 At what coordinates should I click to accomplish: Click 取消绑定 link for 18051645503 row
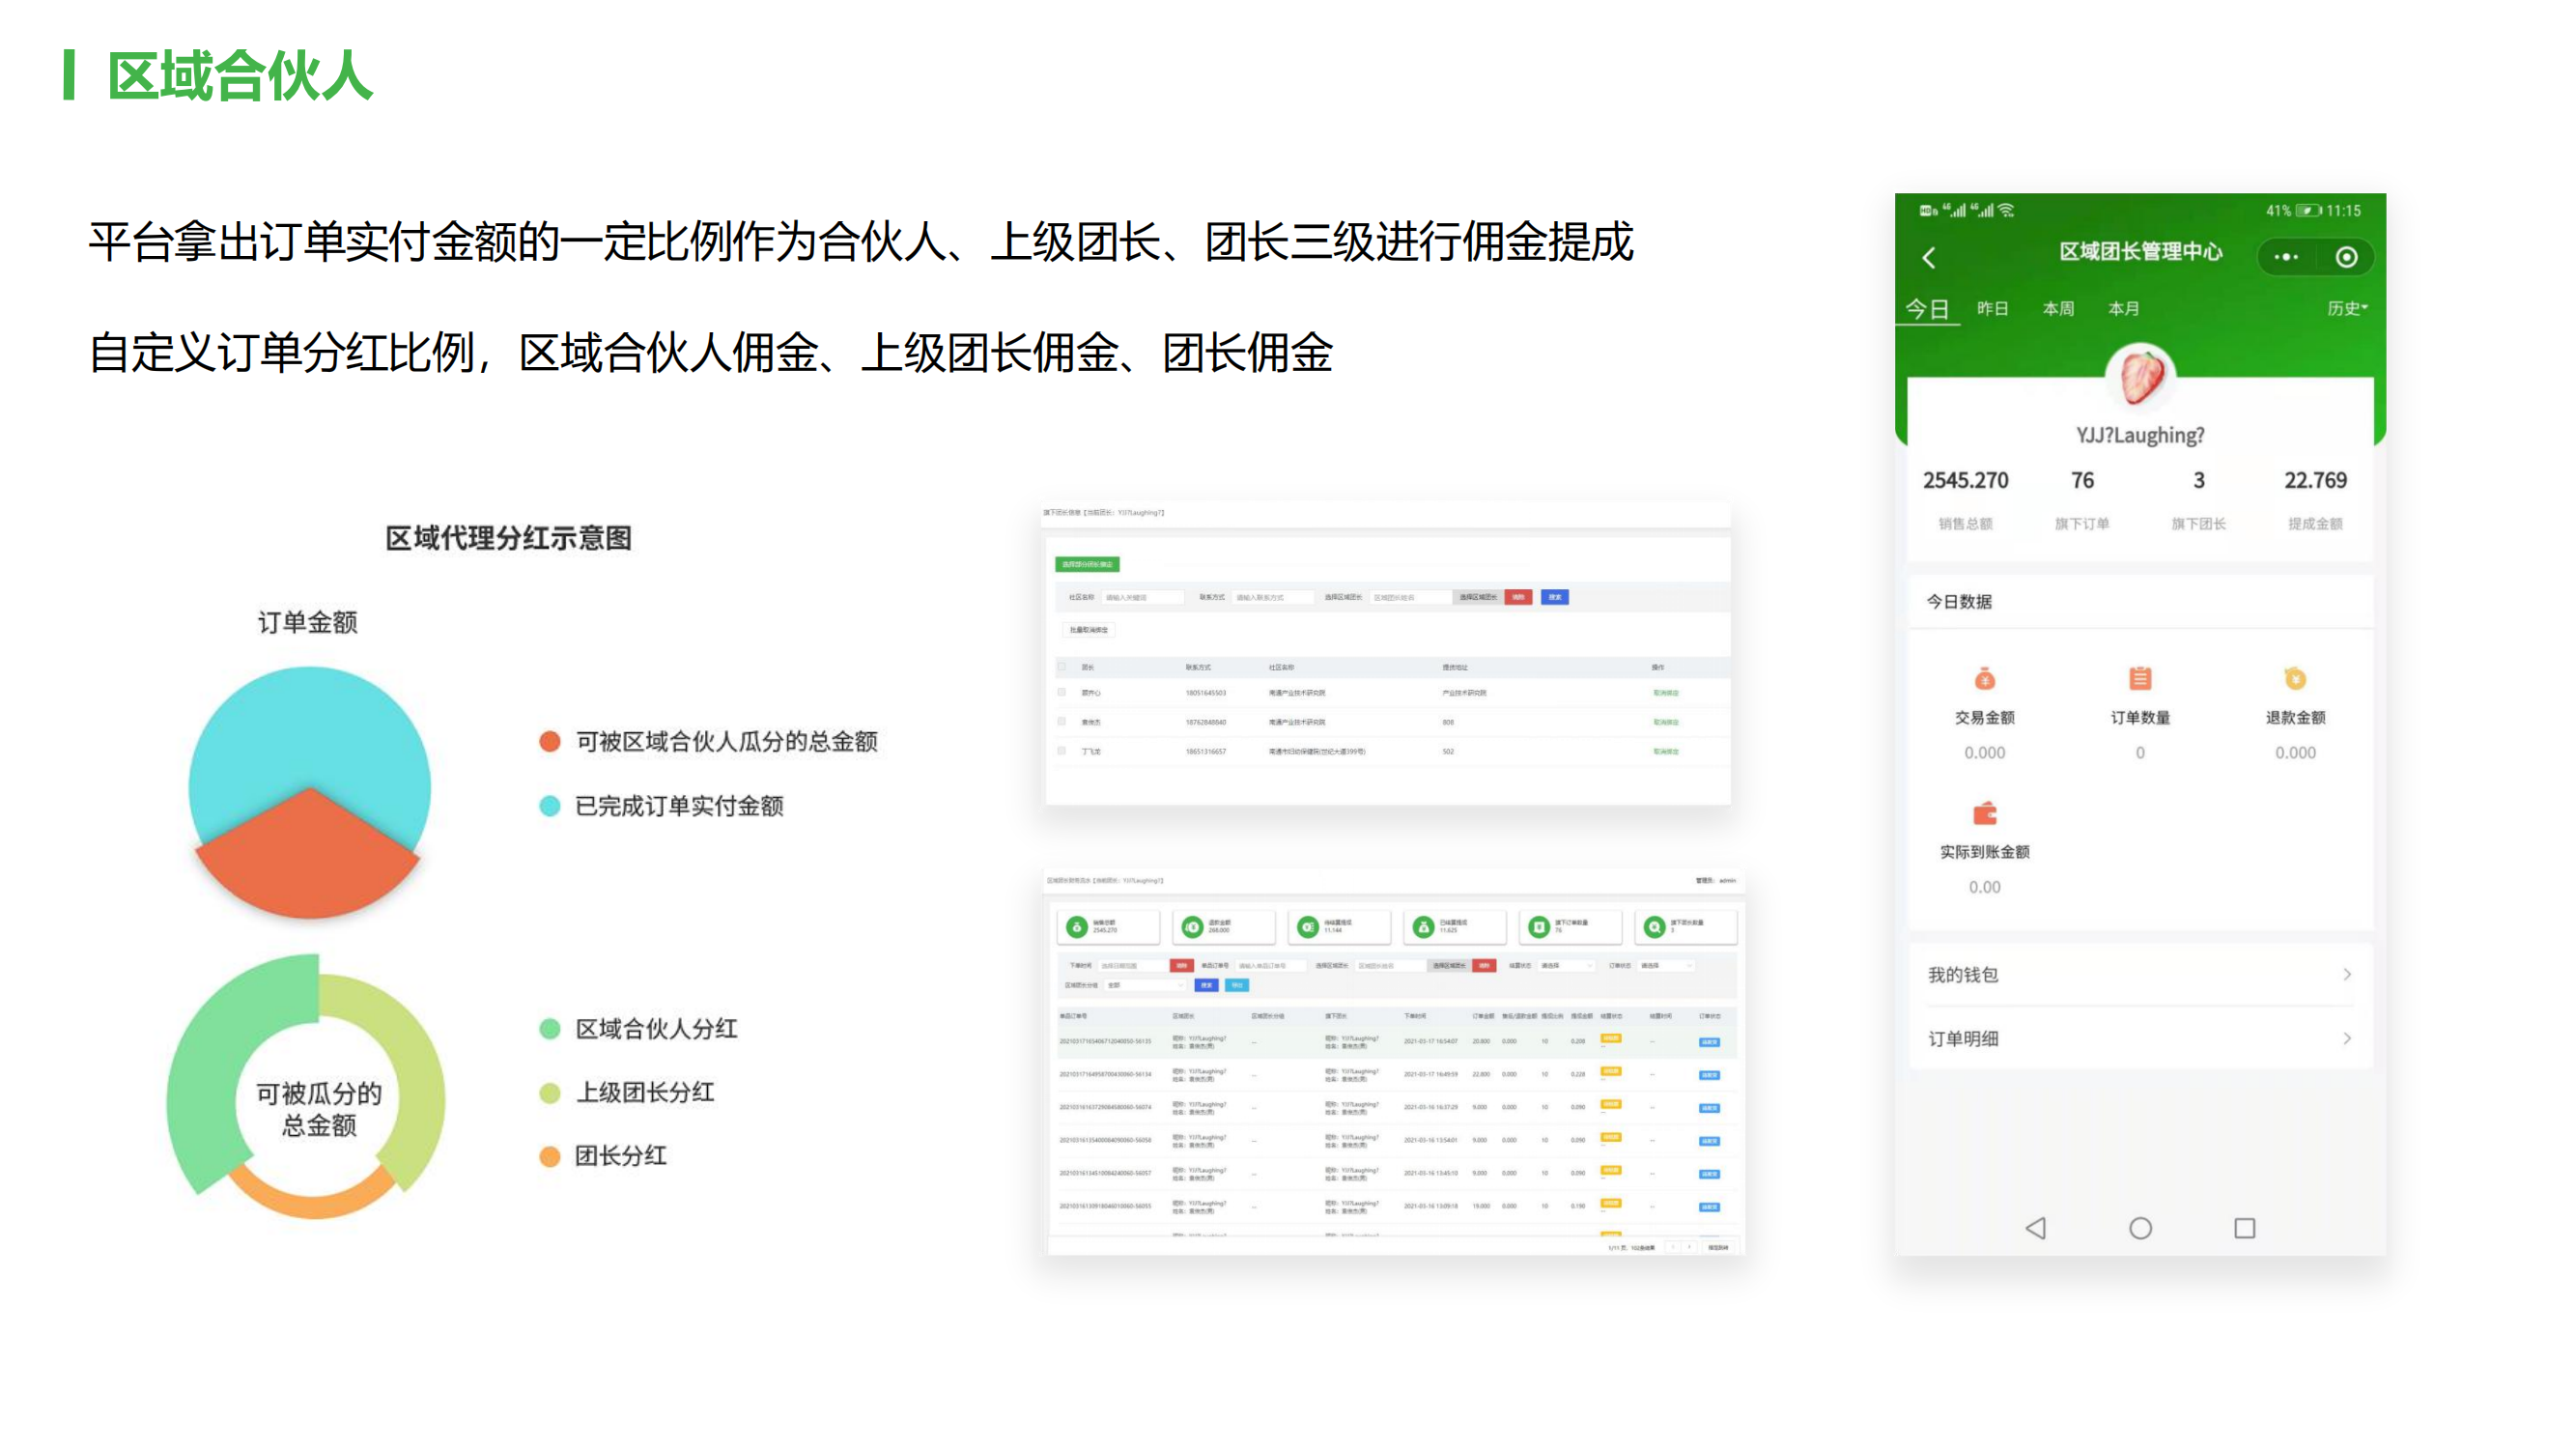pos(1665,692)
